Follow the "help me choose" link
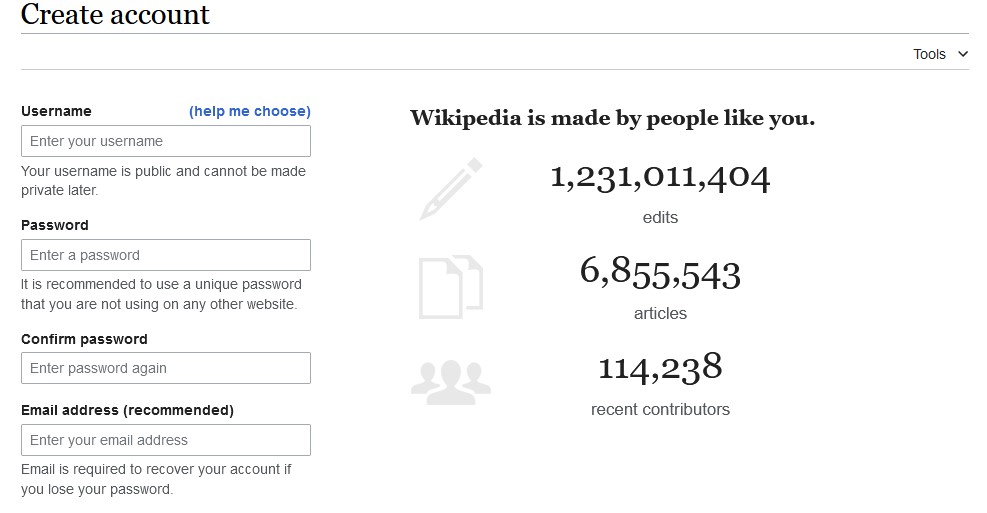Screen dimensions: 987x513 click(250, 111)
